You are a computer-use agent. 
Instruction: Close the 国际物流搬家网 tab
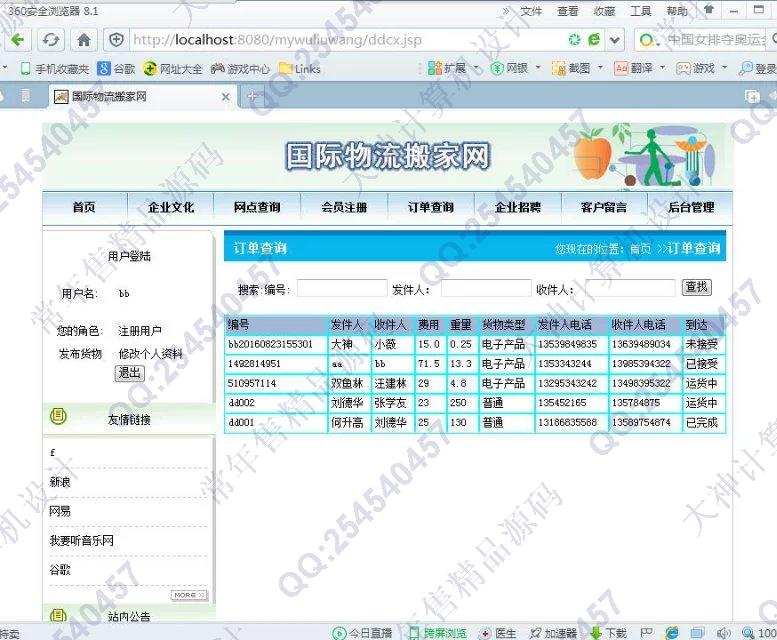[225, 97]
